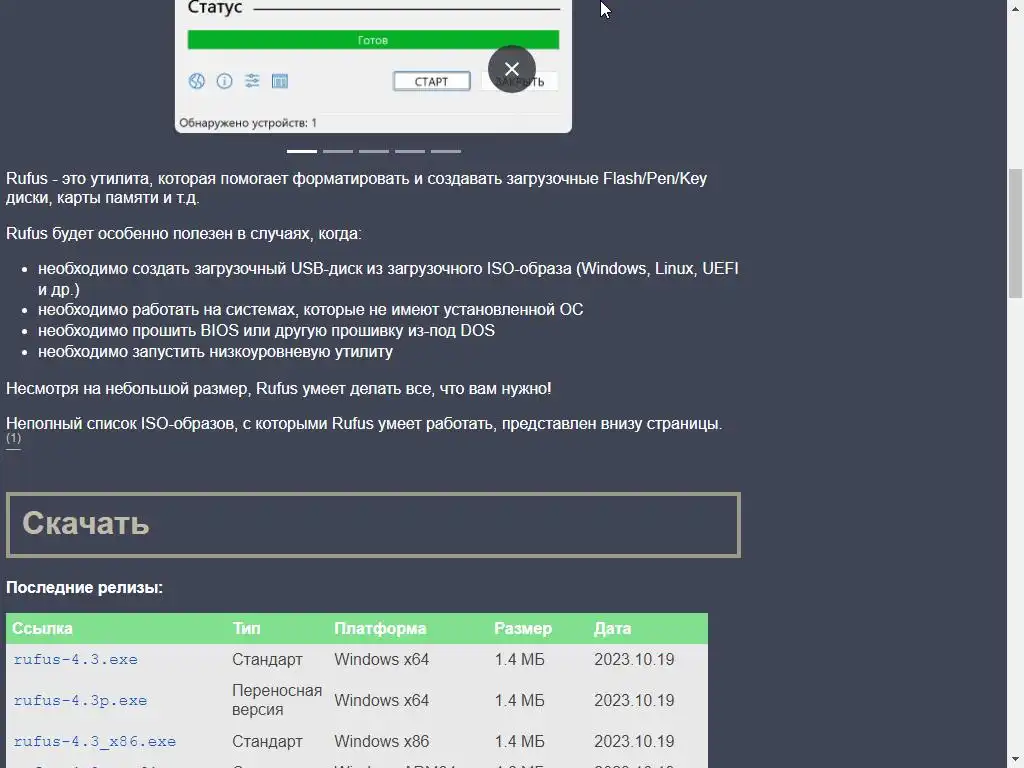Click the Переносная версия cell
This screenshot has height=768, width=1024.
click(x=277, y=700)
